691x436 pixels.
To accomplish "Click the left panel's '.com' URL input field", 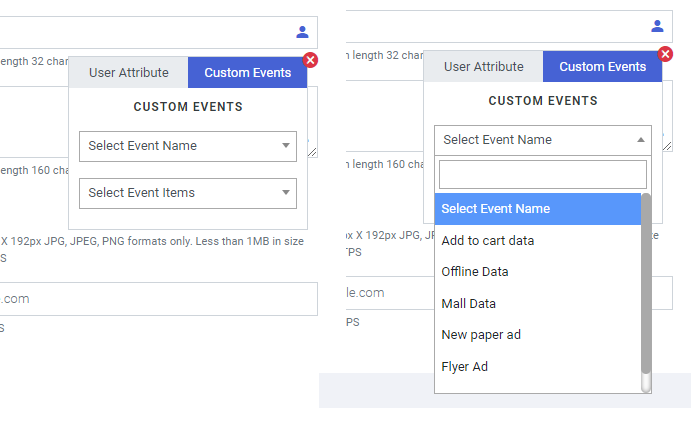I will pyautogui.click(x=158, y=298).
